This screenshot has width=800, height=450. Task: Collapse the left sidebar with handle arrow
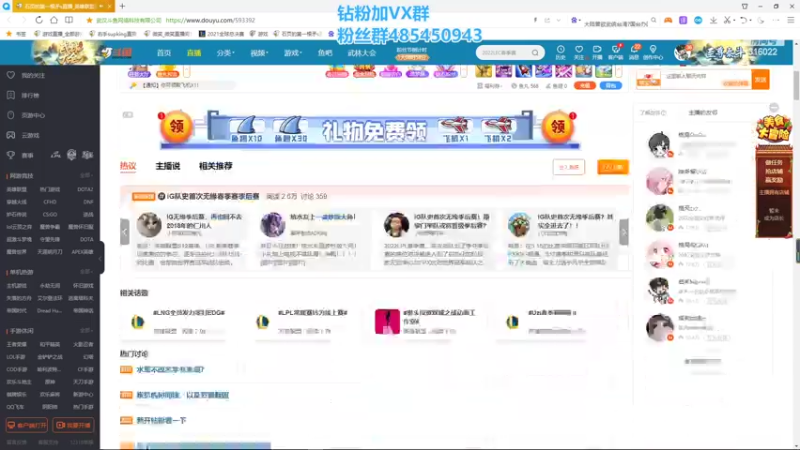[101, 258]
